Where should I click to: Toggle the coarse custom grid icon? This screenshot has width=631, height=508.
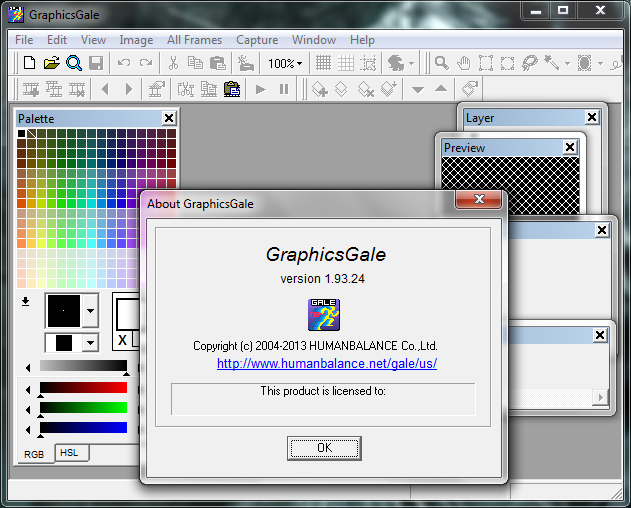[x=346, y=63]
